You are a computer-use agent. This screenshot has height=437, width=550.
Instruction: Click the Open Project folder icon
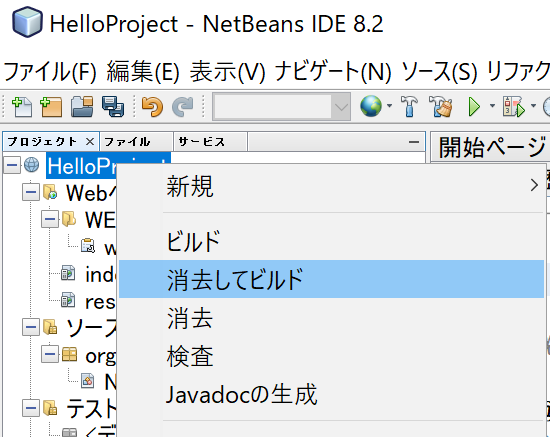click(82, 107)
